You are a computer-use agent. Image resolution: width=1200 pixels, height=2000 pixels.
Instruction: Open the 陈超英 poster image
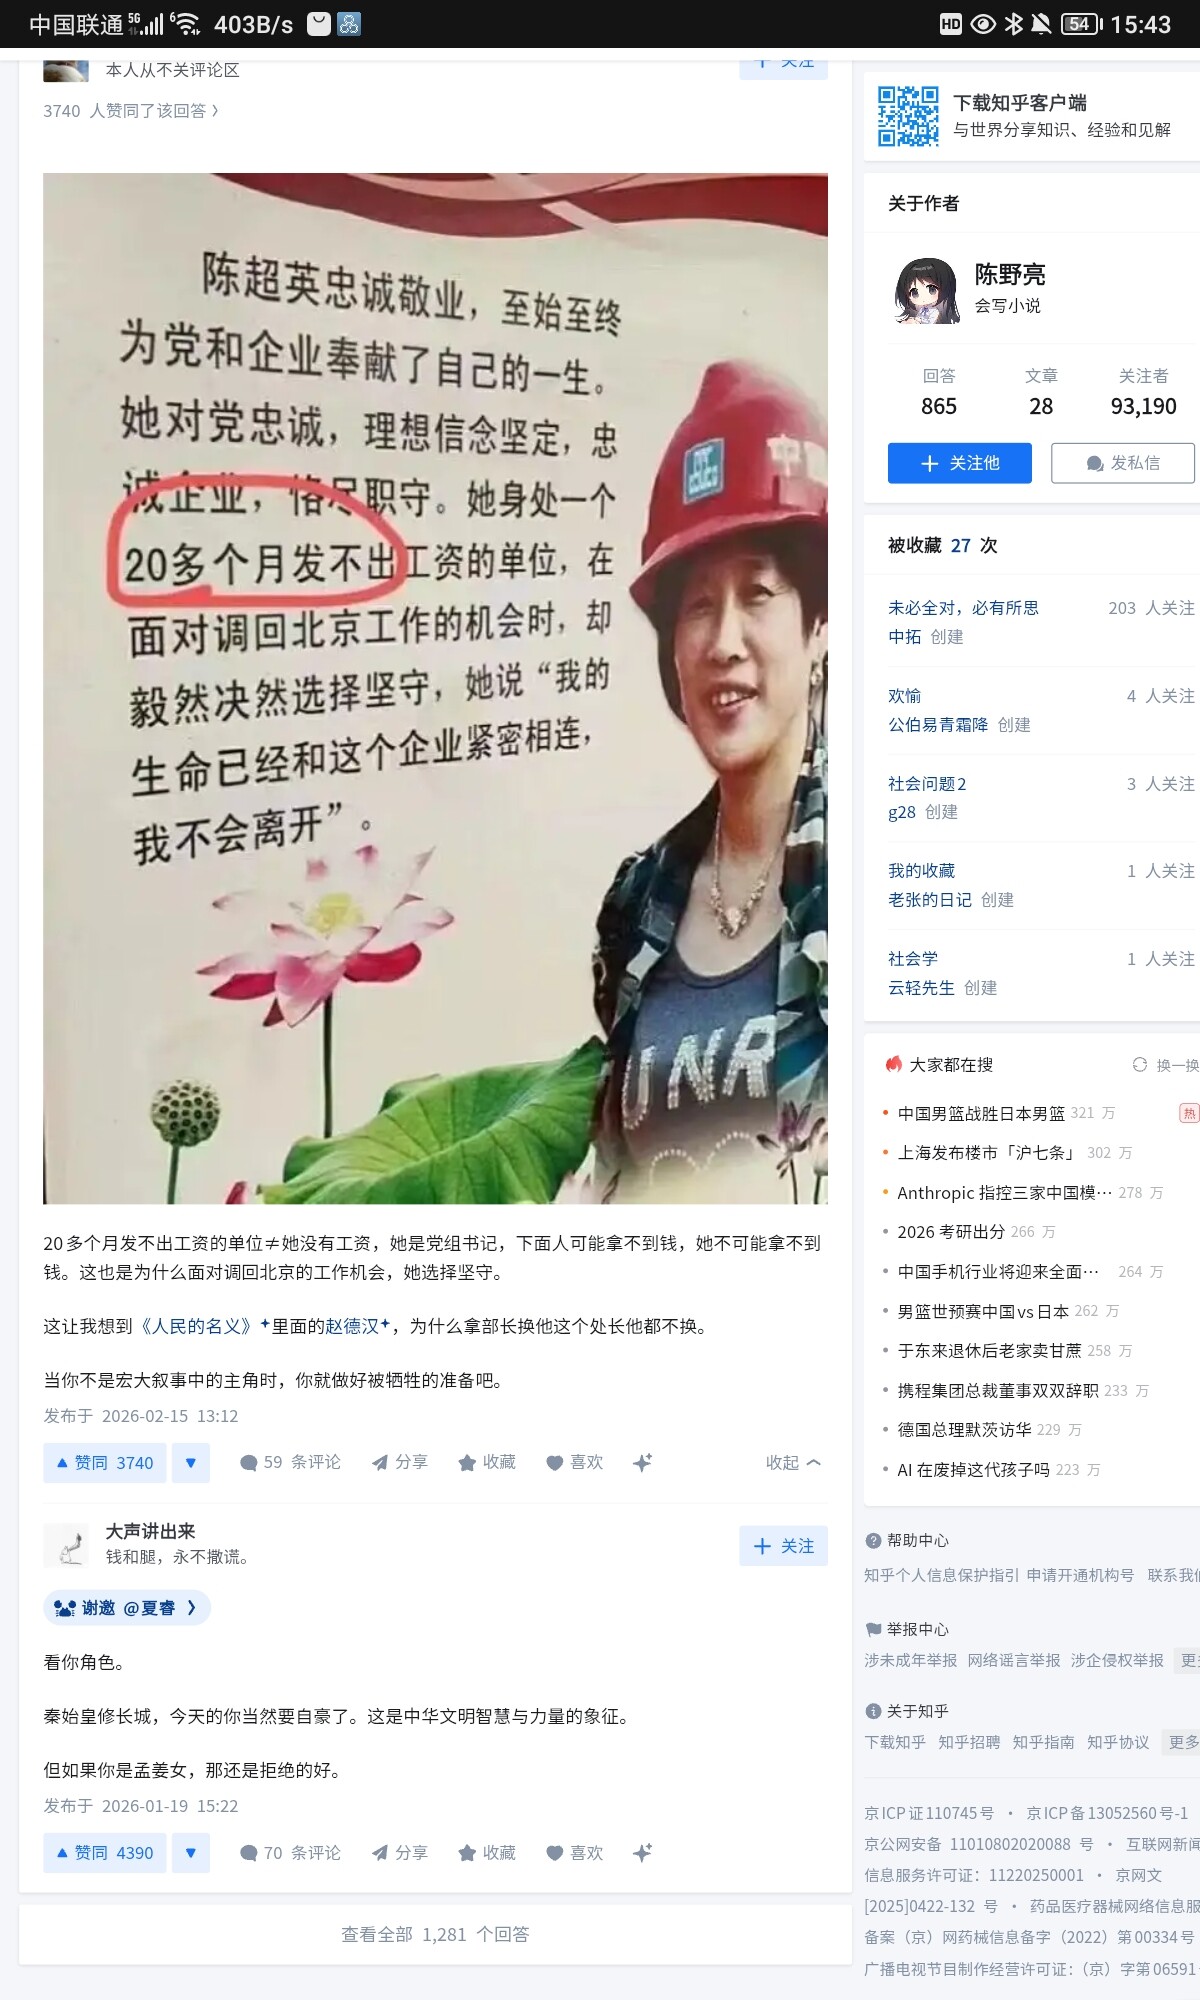435,688
